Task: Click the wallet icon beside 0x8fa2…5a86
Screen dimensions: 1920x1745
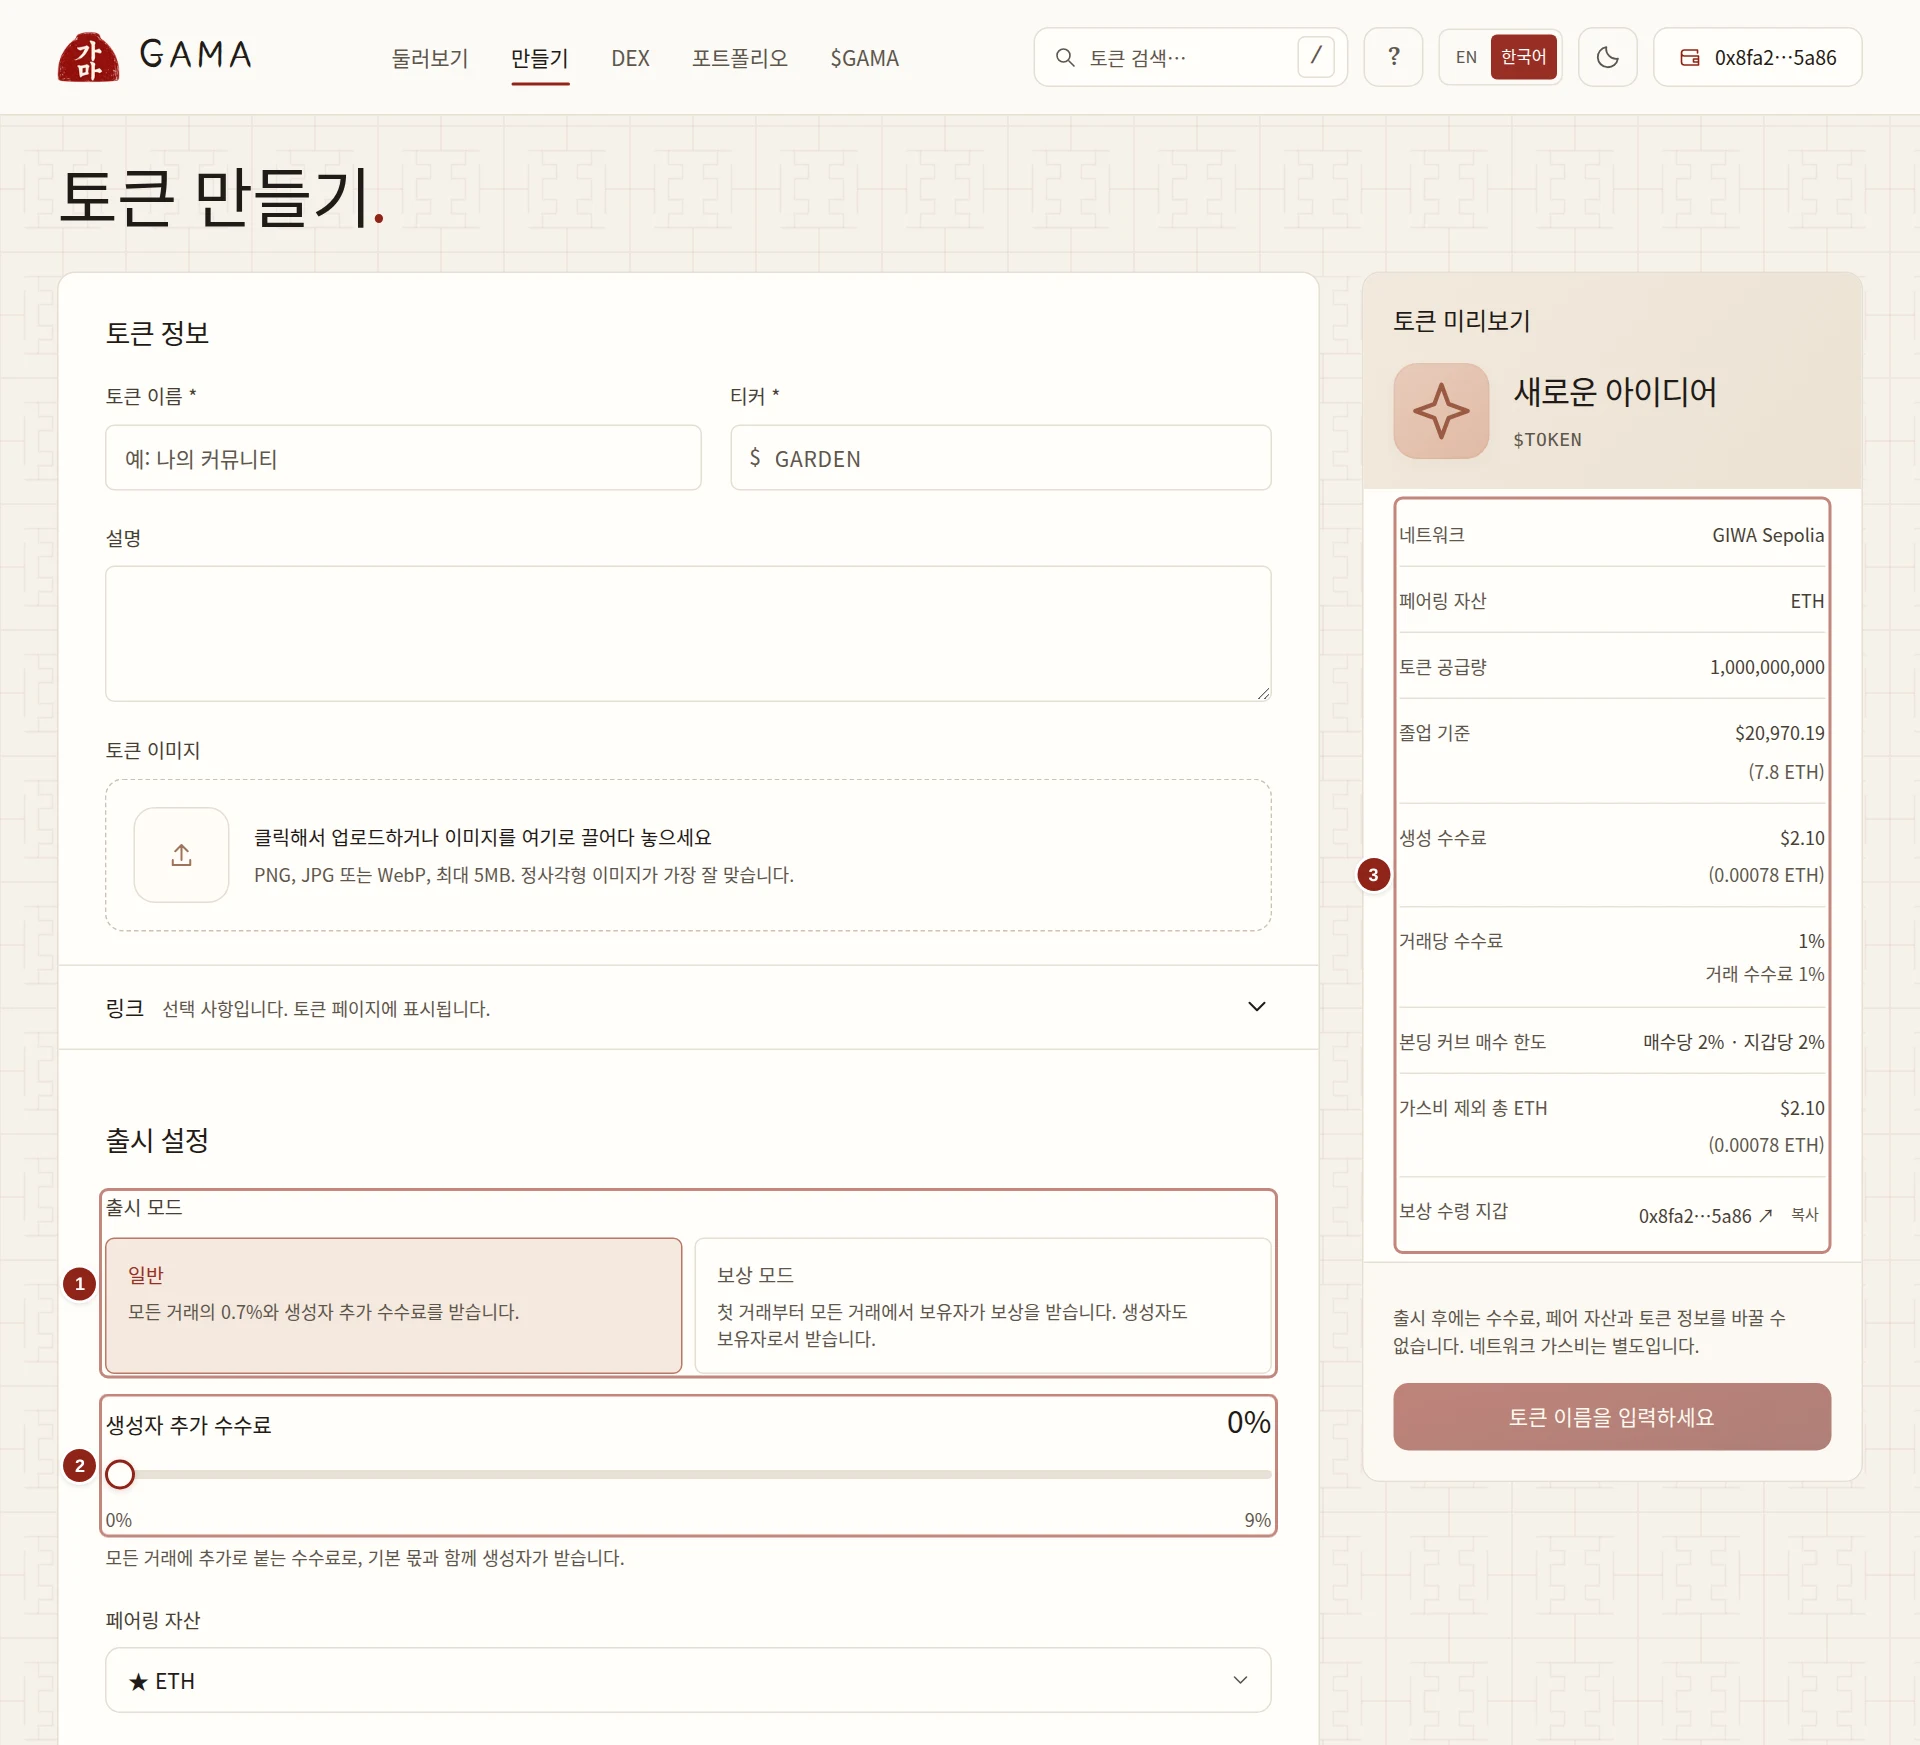Action: 1690,58
